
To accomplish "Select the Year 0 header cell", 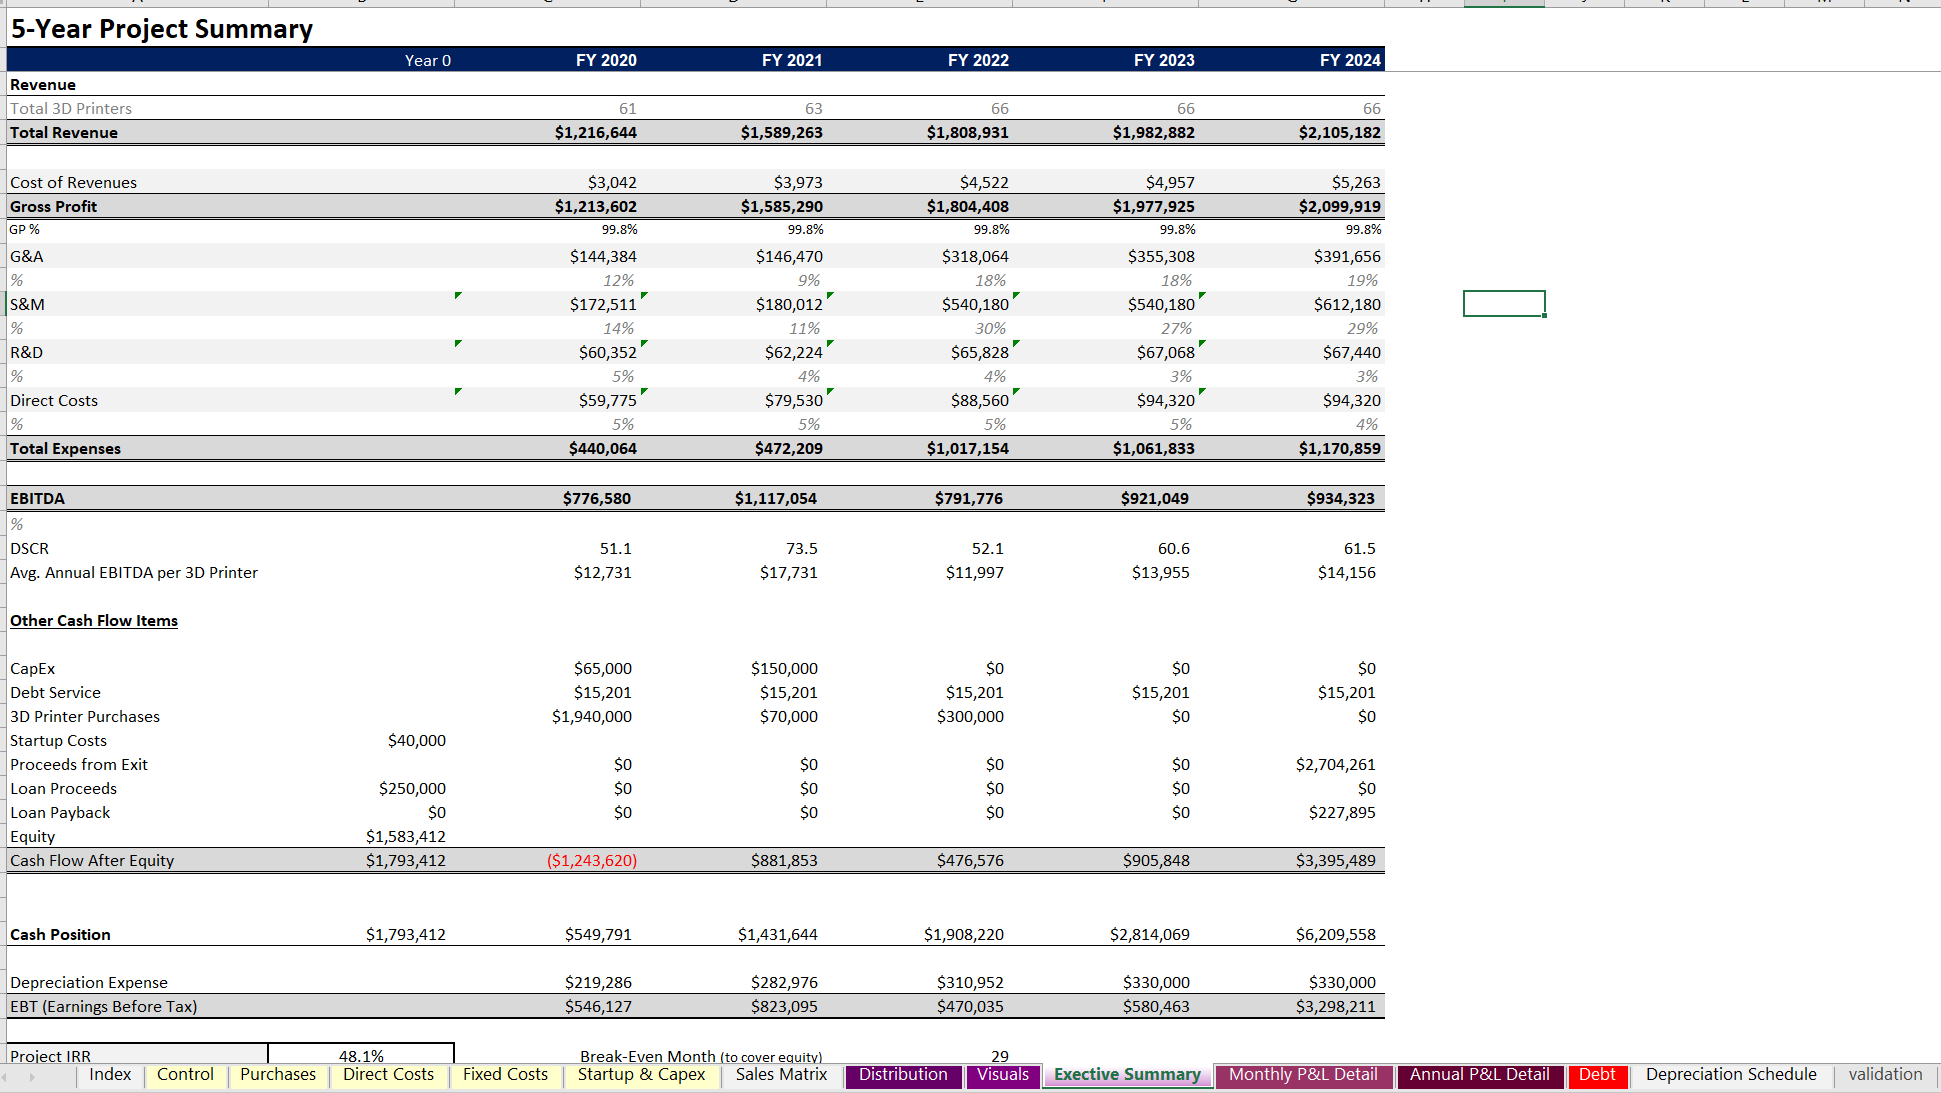I will point(428,60).
